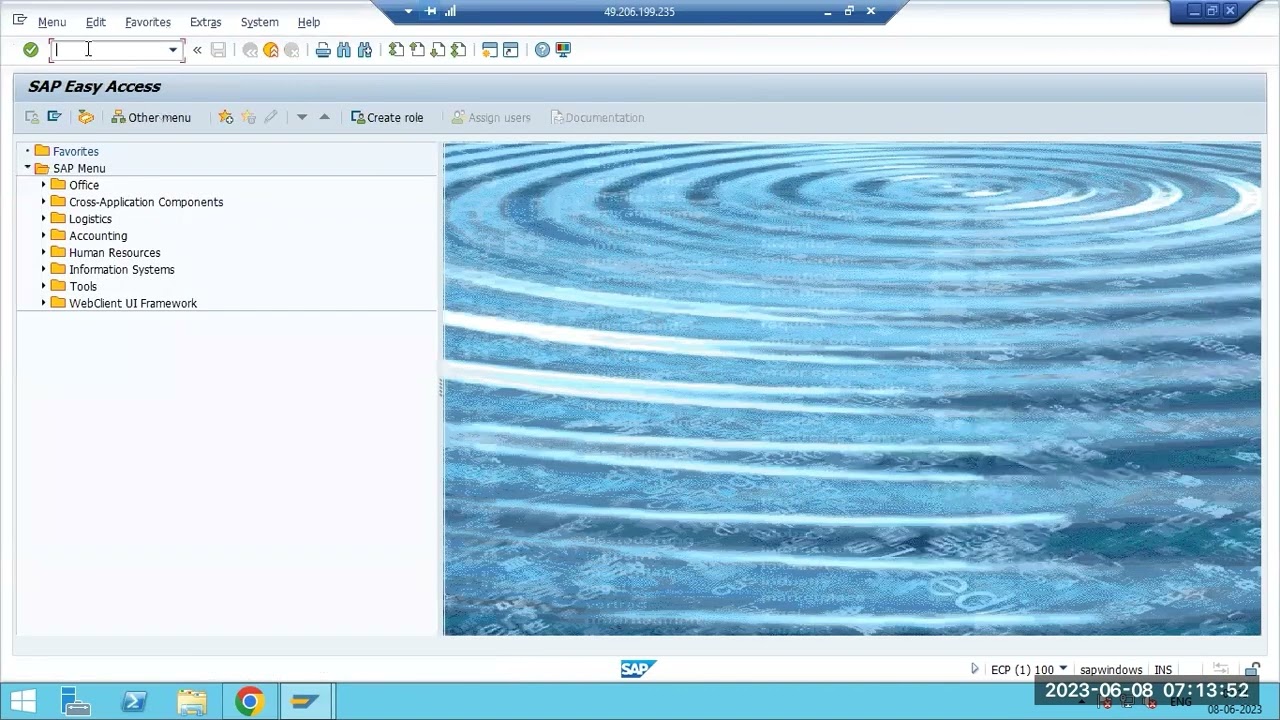1280x720 pixels.
Task: Expand the Office folder
Action: click(x=44, y=185)
